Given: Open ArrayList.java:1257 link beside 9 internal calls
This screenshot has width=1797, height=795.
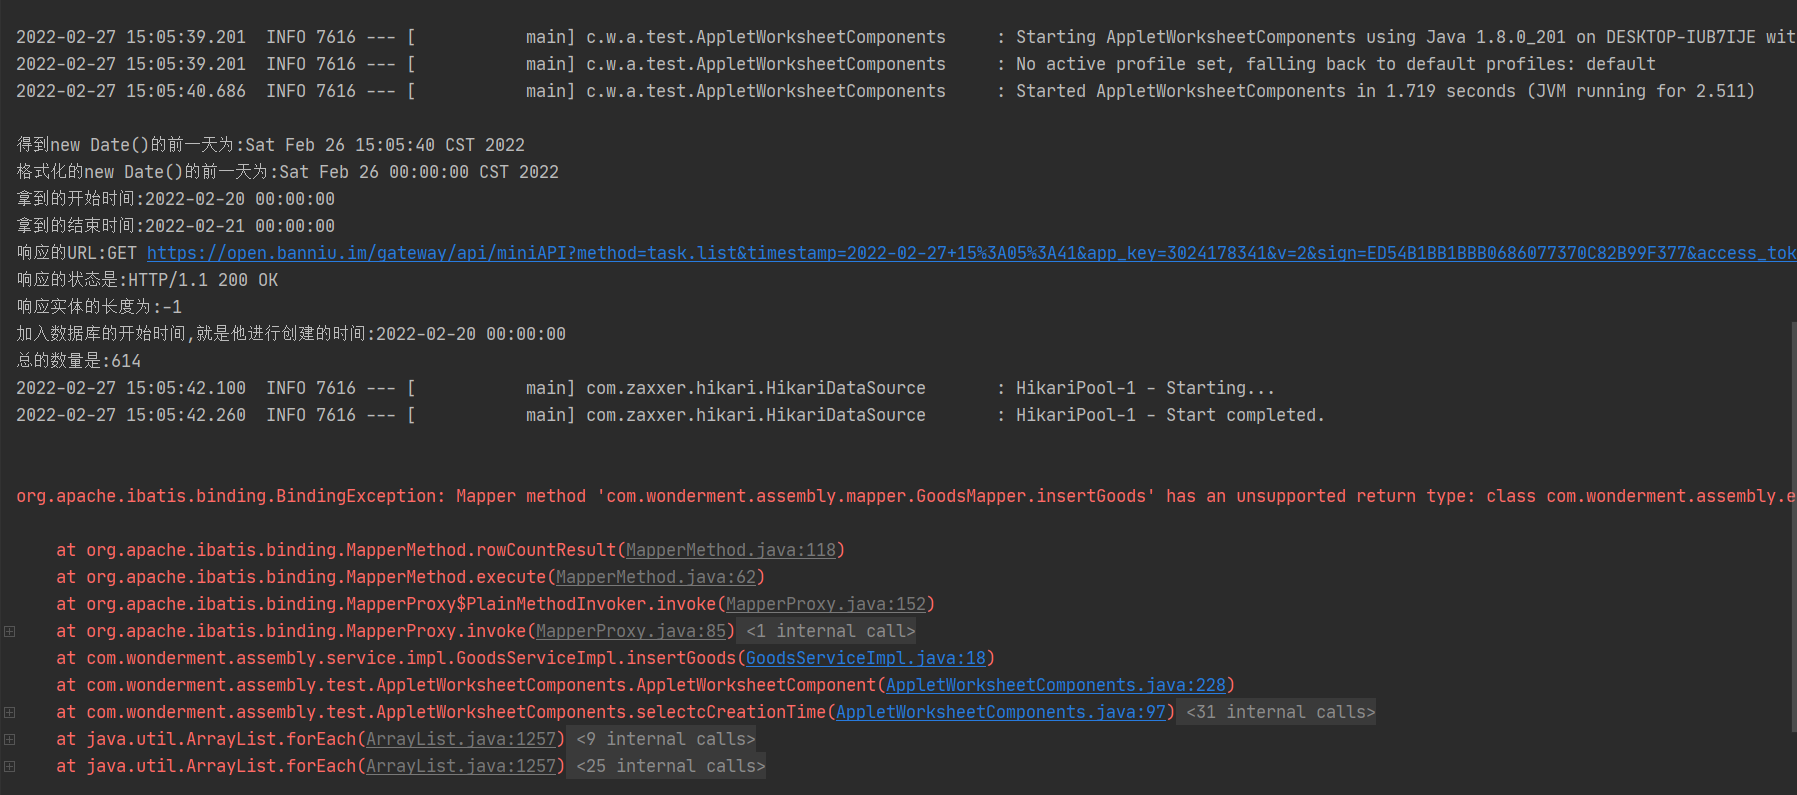Looking at the screenshot, I should pos(461,739).
